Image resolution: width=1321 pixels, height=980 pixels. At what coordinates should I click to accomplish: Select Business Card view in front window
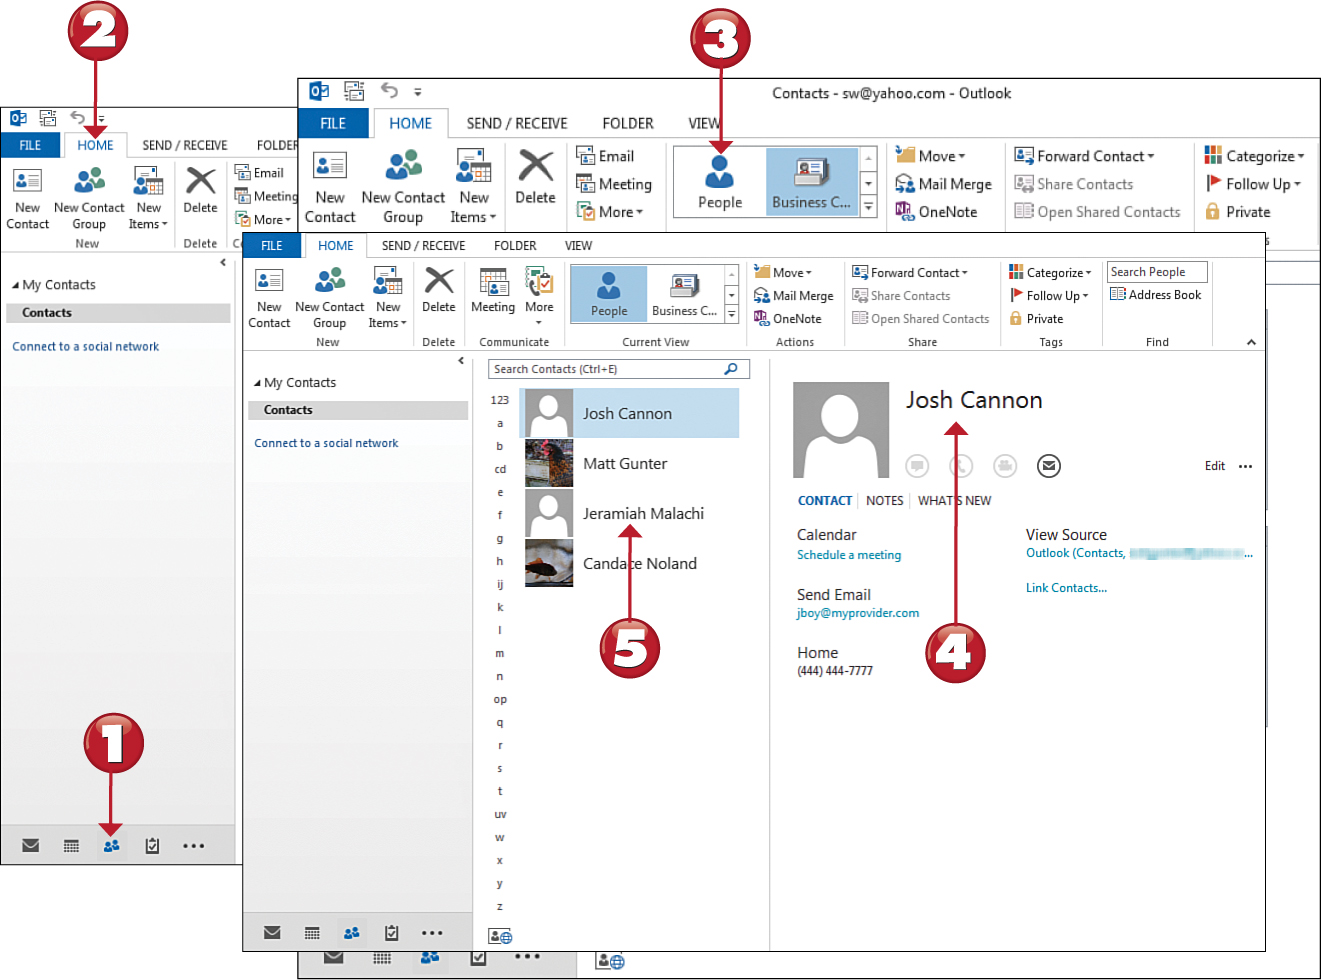(684, 293)
